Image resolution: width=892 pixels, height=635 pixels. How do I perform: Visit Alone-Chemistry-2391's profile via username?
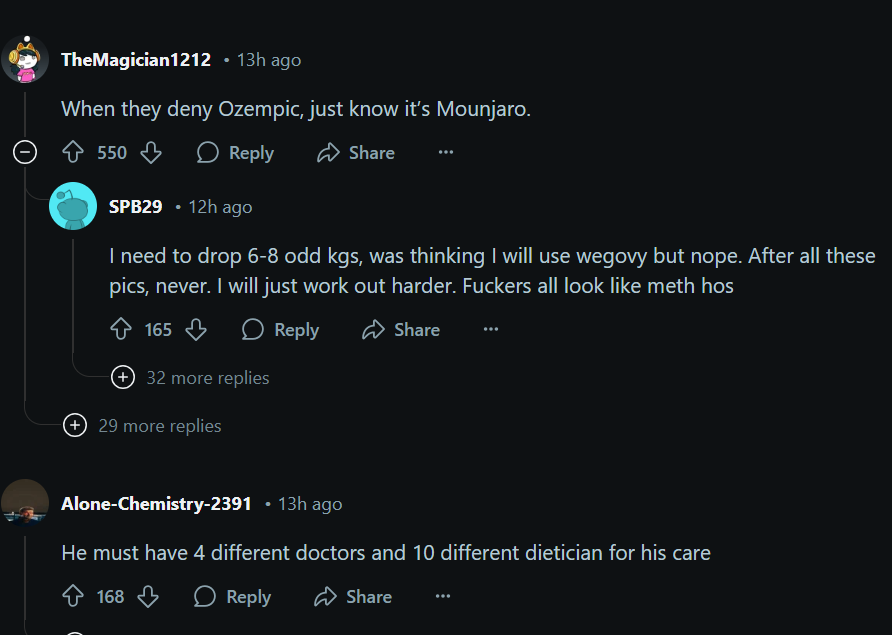156,504
